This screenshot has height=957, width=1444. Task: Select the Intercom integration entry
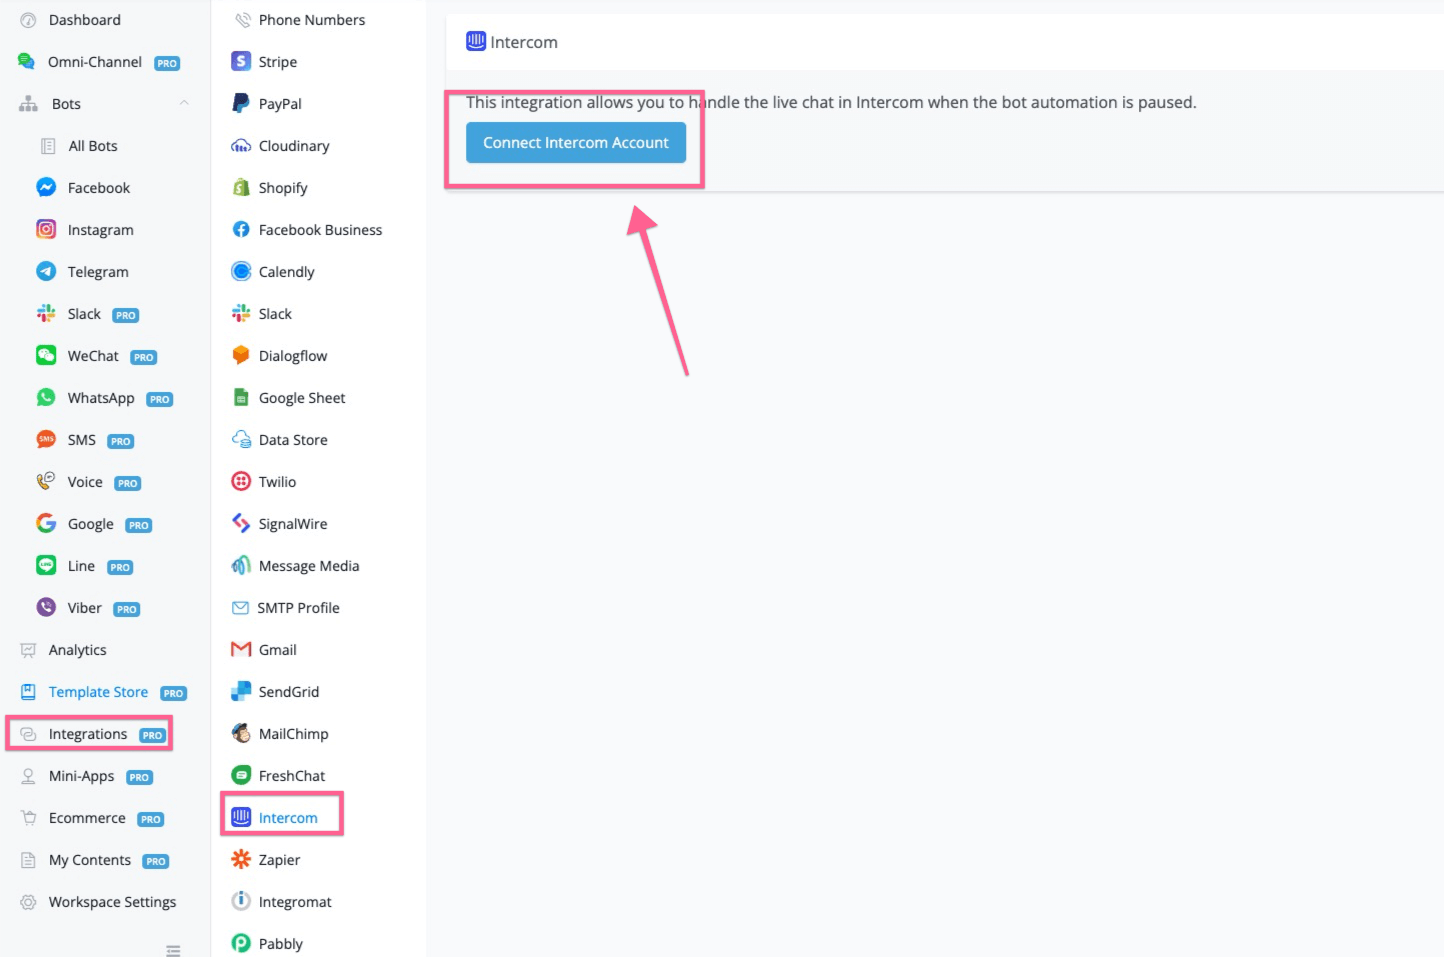coord(287,818)
